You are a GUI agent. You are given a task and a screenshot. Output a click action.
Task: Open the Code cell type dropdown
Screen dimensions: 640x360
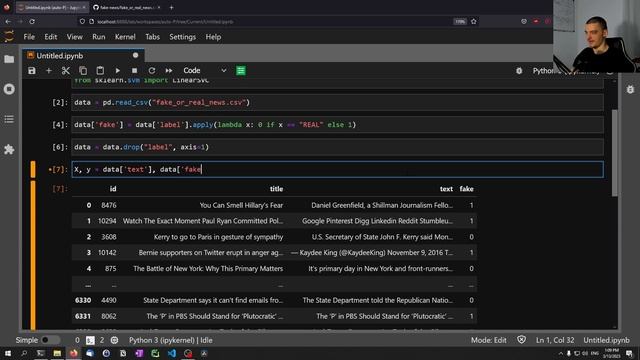point(204,71)
